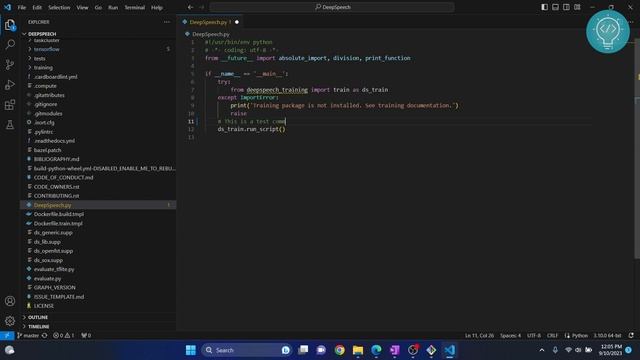Open the Manage gear settings icon

tap(10, 321)
